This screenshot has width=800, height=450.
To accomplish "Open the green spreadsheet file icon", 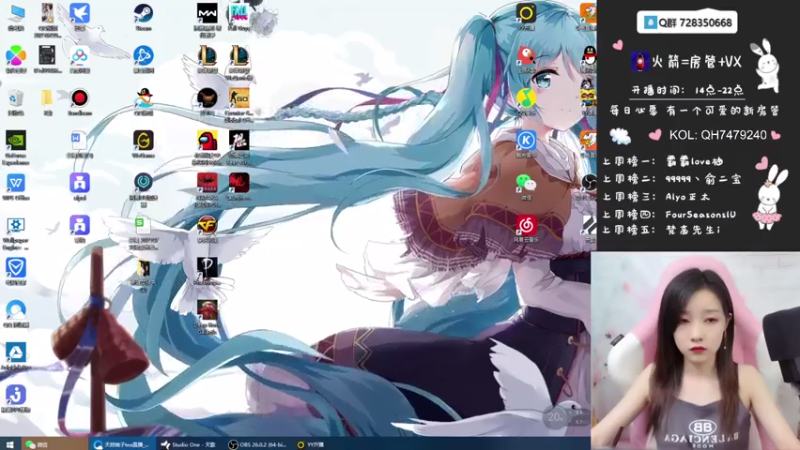I will [x=143, y=225].
